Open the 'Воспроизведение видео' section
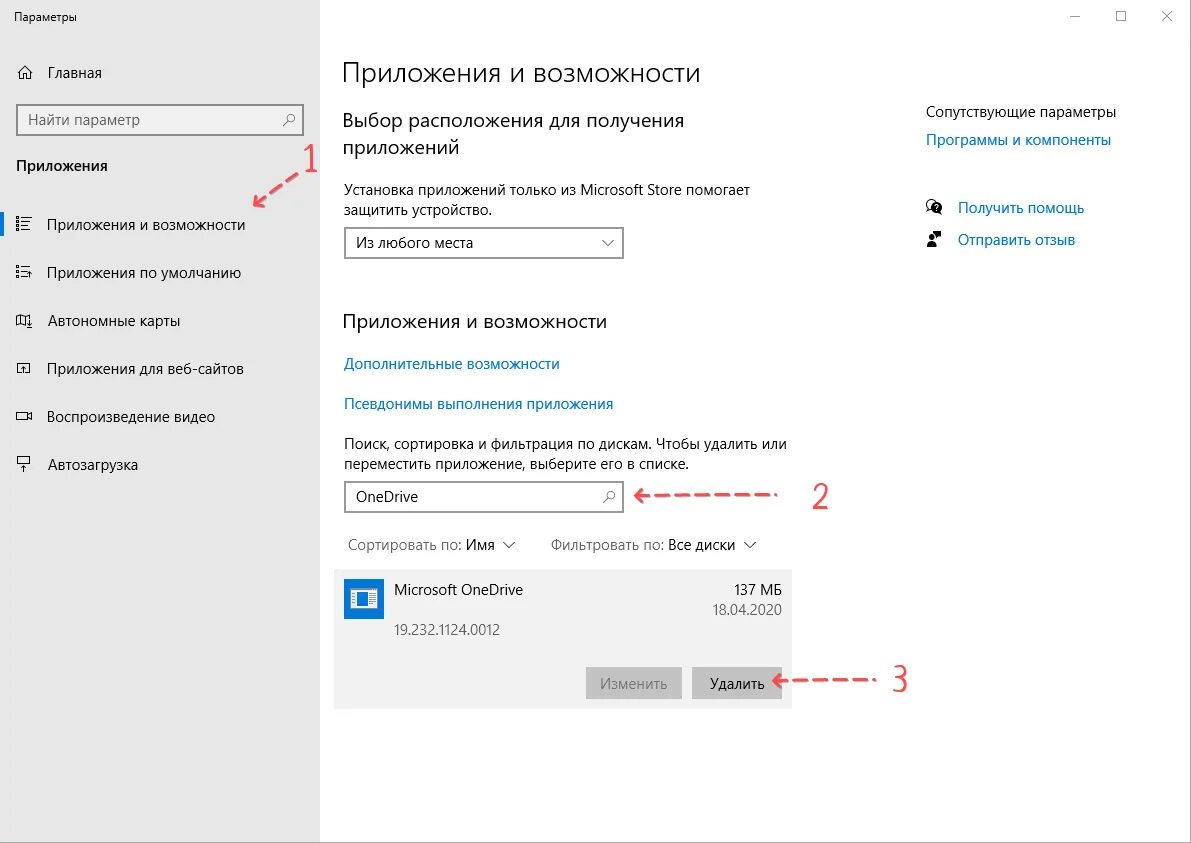Screen dimensions: 1191x843 click(131, 416)
